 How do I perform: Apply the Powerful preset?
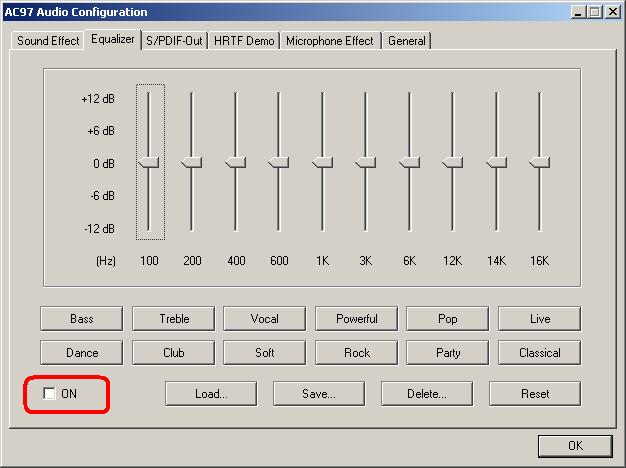tap(357, 319)
